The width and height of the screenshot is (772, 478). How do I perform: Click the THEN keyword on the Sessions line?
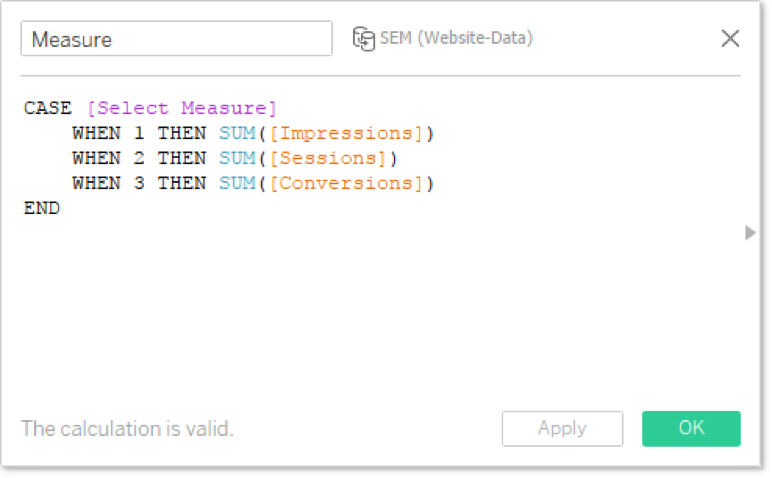click(181, 158)
